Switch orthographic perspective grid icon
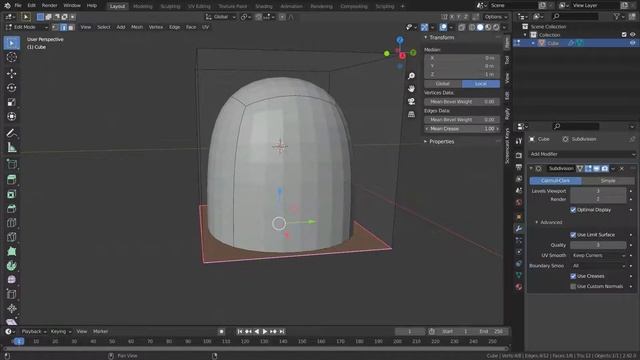This screenshot has width=640, height=360. (x=411, y=114)
